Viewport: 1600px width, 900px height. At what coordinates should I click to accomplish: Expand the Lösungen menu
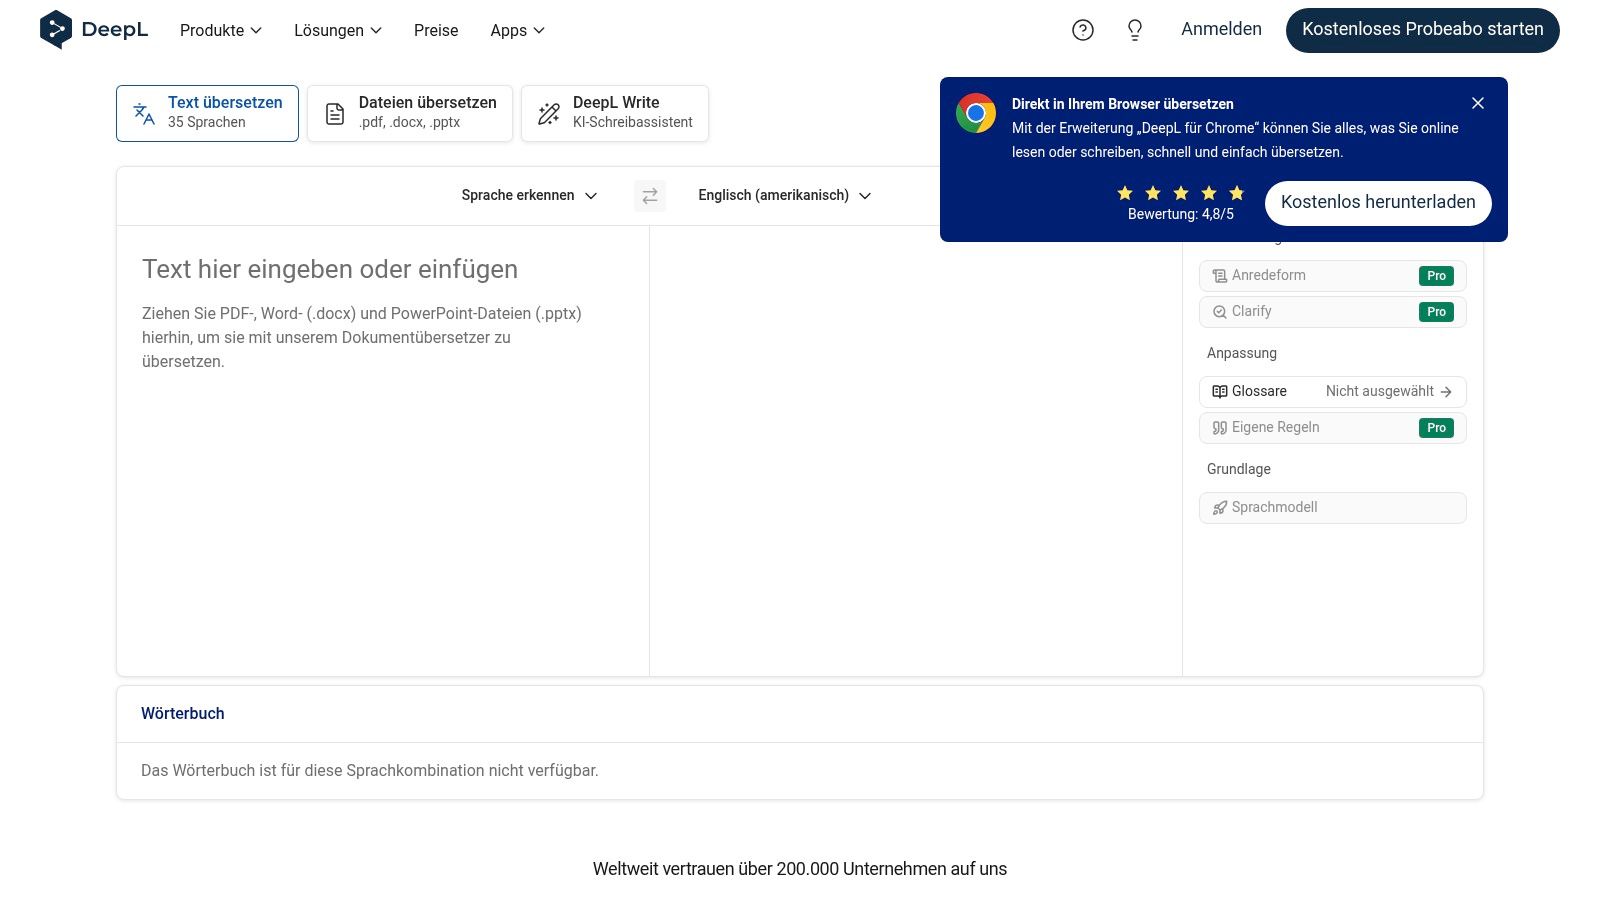[338, 30]
